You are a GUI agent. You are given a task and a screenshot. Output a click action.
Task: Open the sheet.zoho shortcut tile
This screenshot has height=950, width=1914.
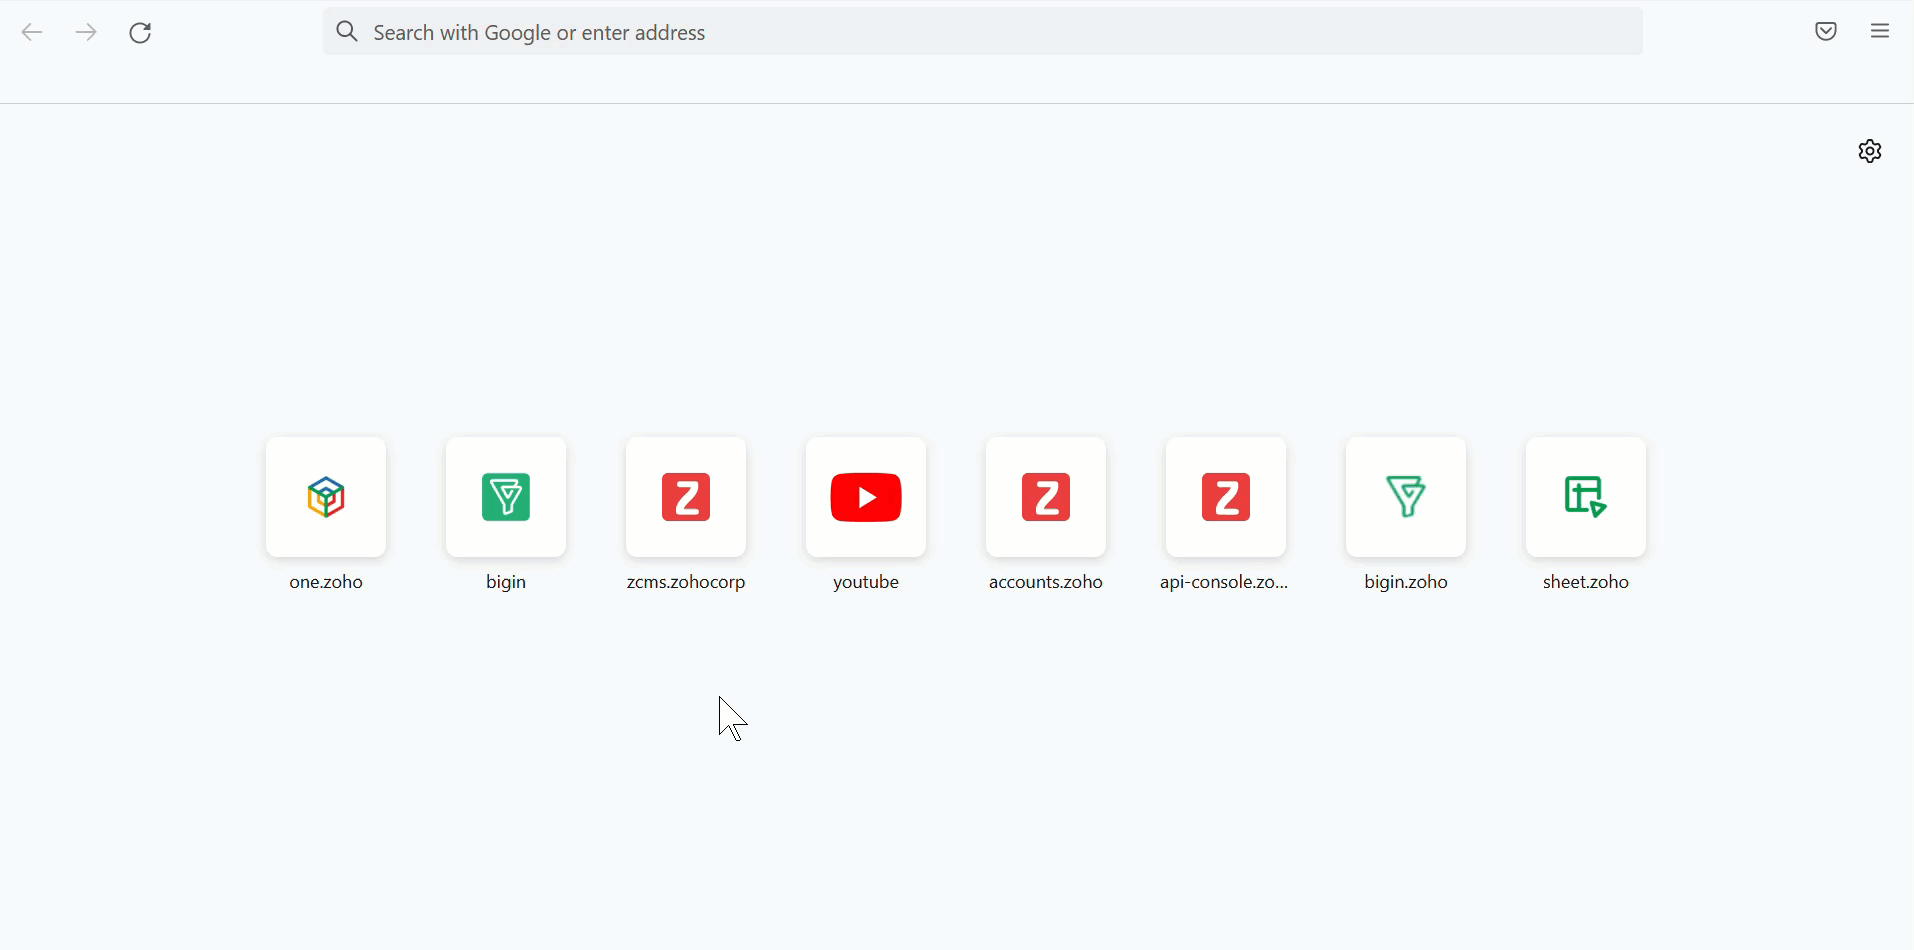coord(1586,497)
